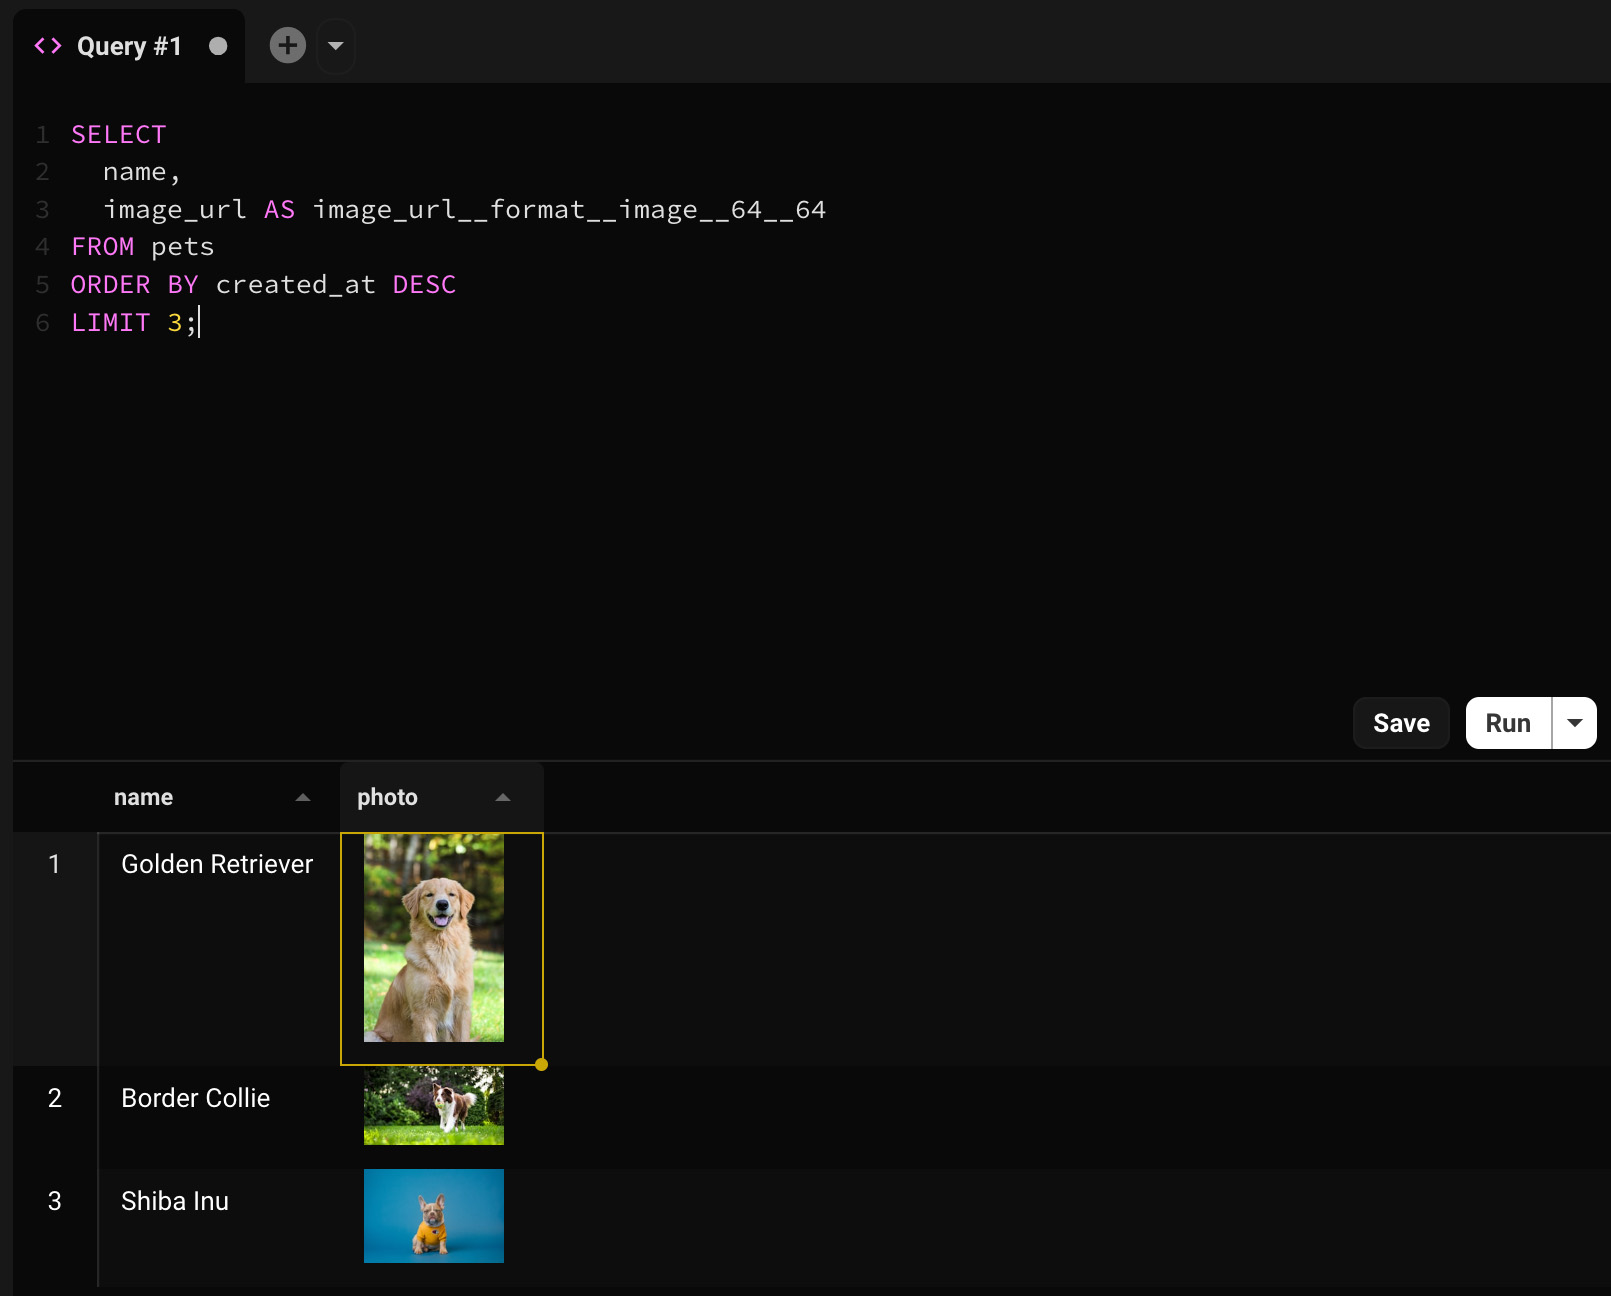Switch to the Query #1 tab
The image size is (1611, 1296).
point(129,46)
